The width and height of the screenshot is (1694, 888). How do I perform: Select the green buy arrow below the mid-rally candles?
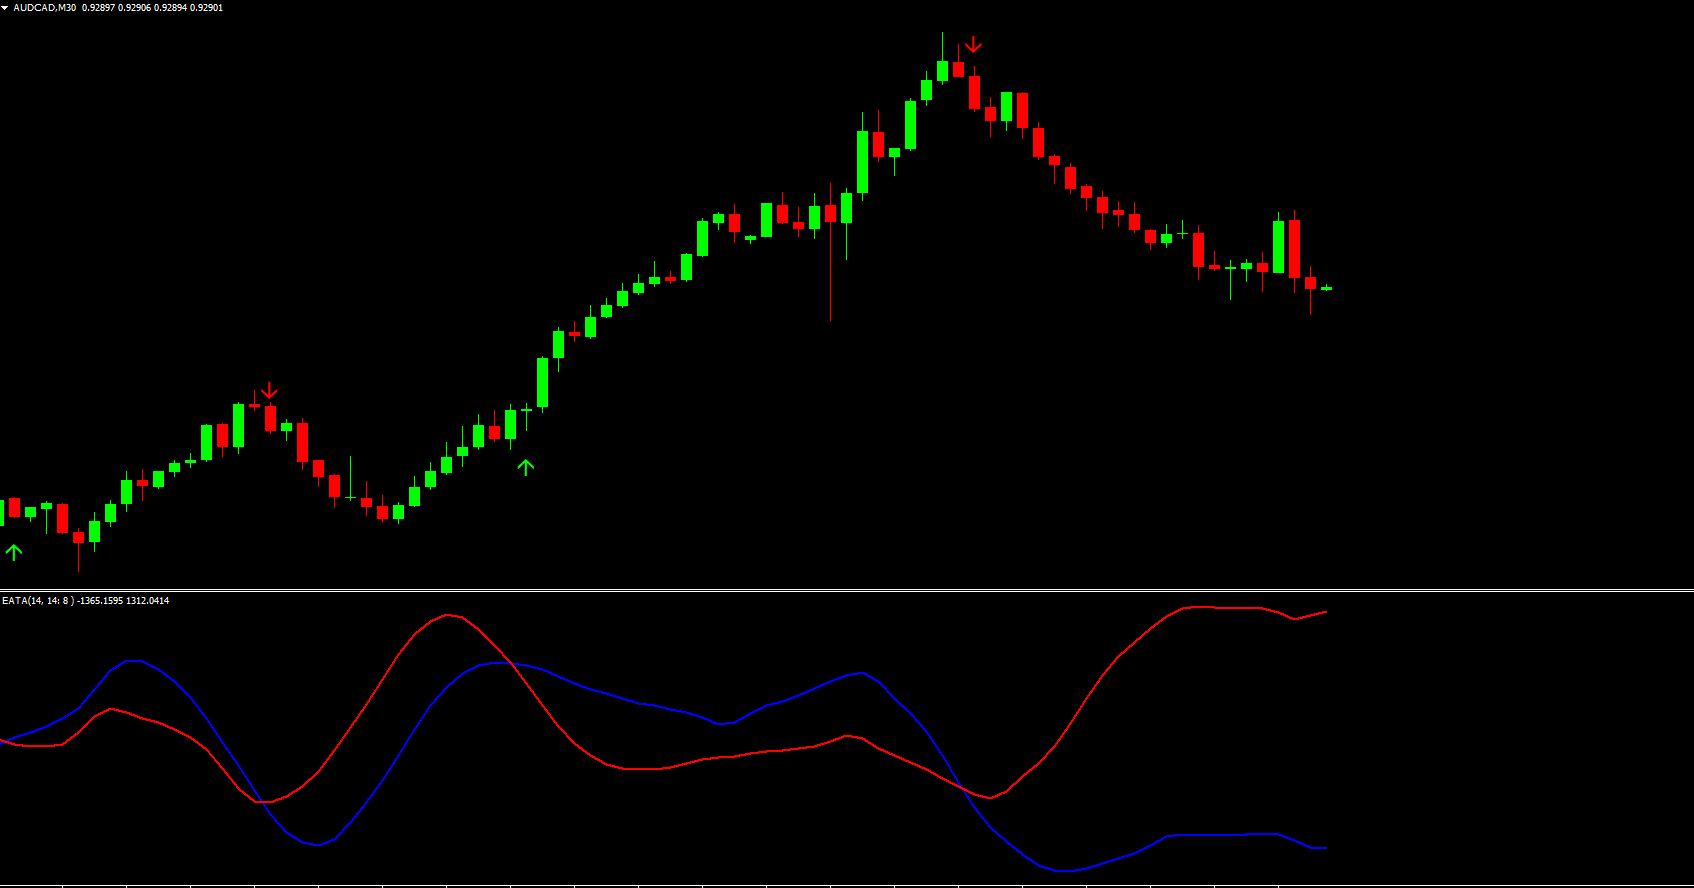(x=526, y=466)
